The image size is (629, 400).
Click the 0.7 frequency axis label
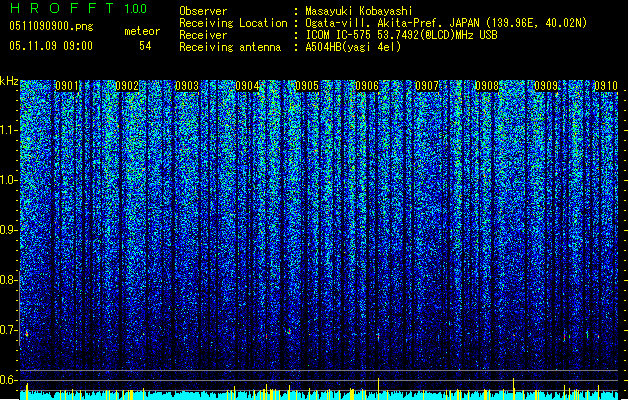9,329
